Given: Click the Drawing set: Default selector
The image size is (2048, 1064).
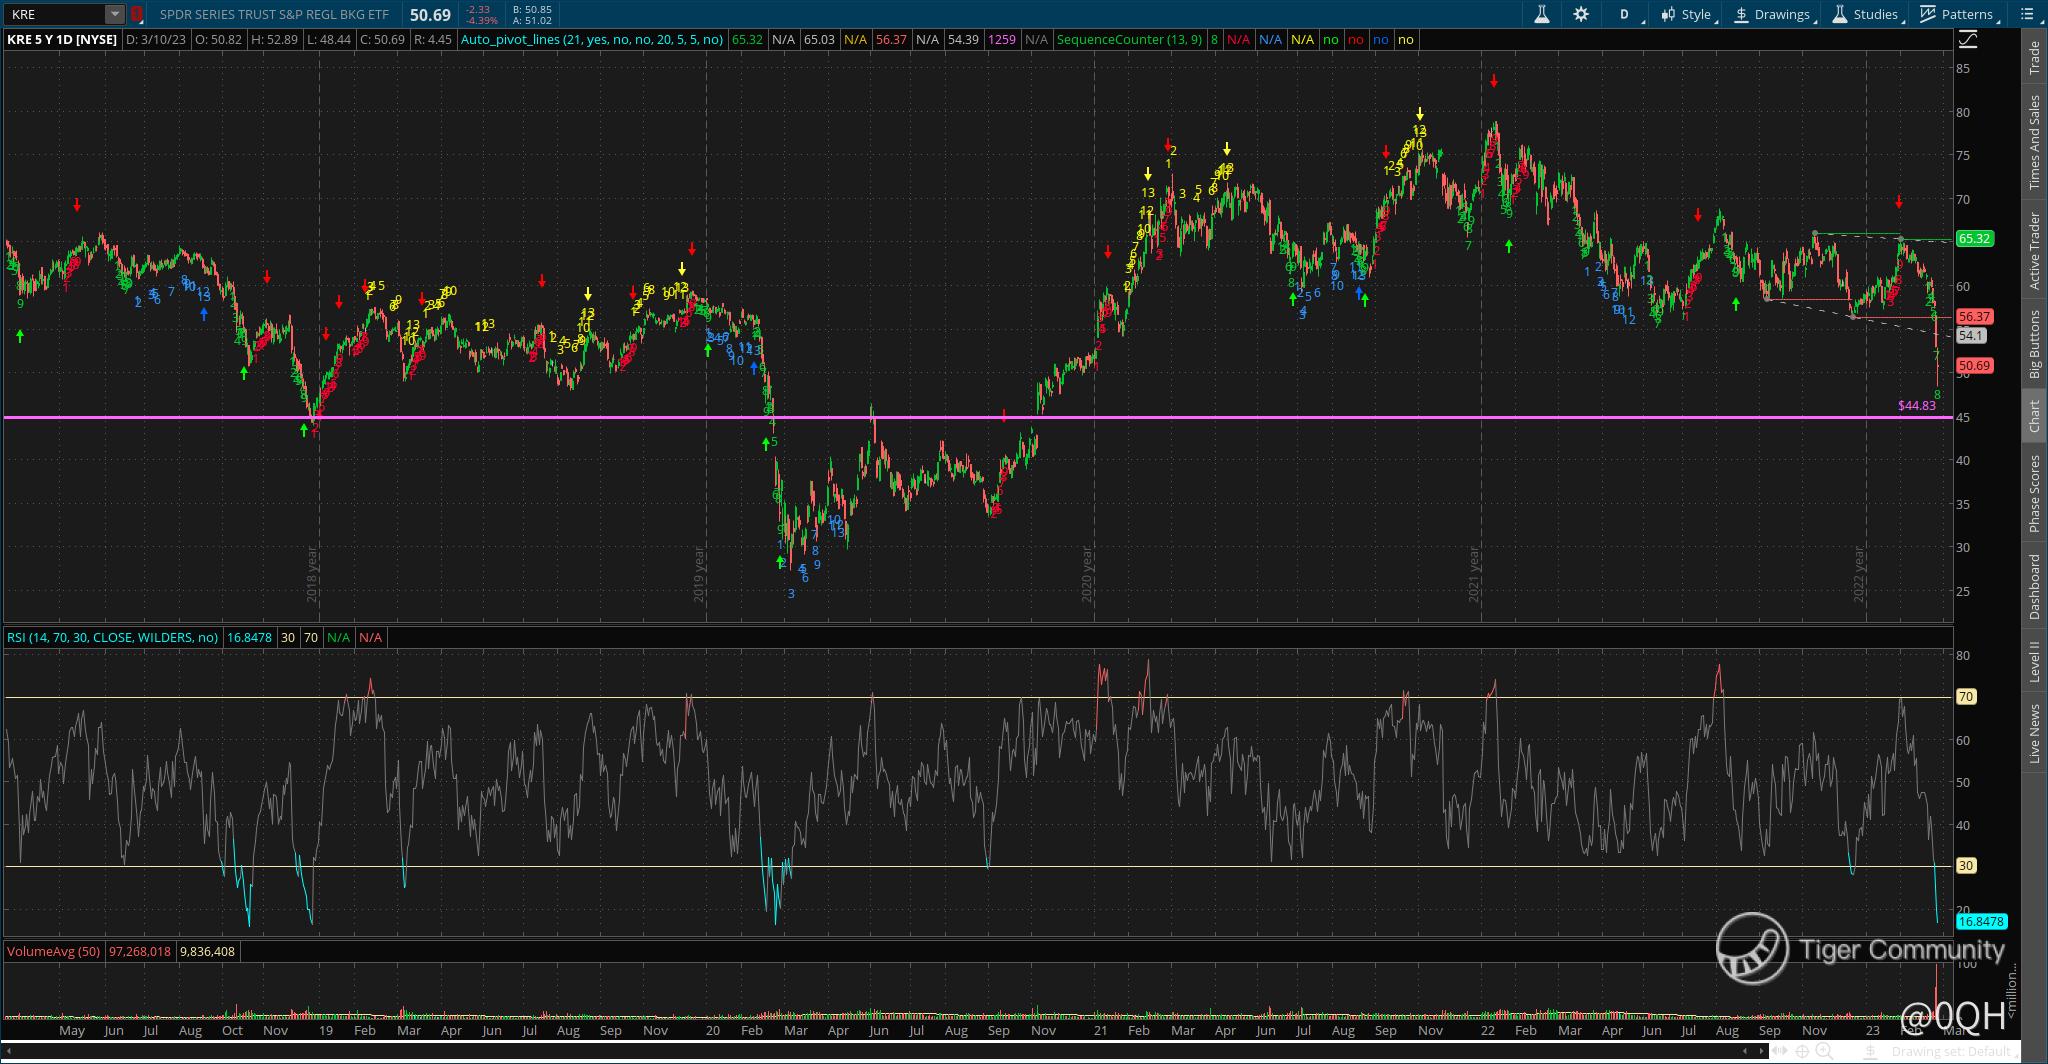Looking at the screenshot, I should click(x=1950, y=1051).
